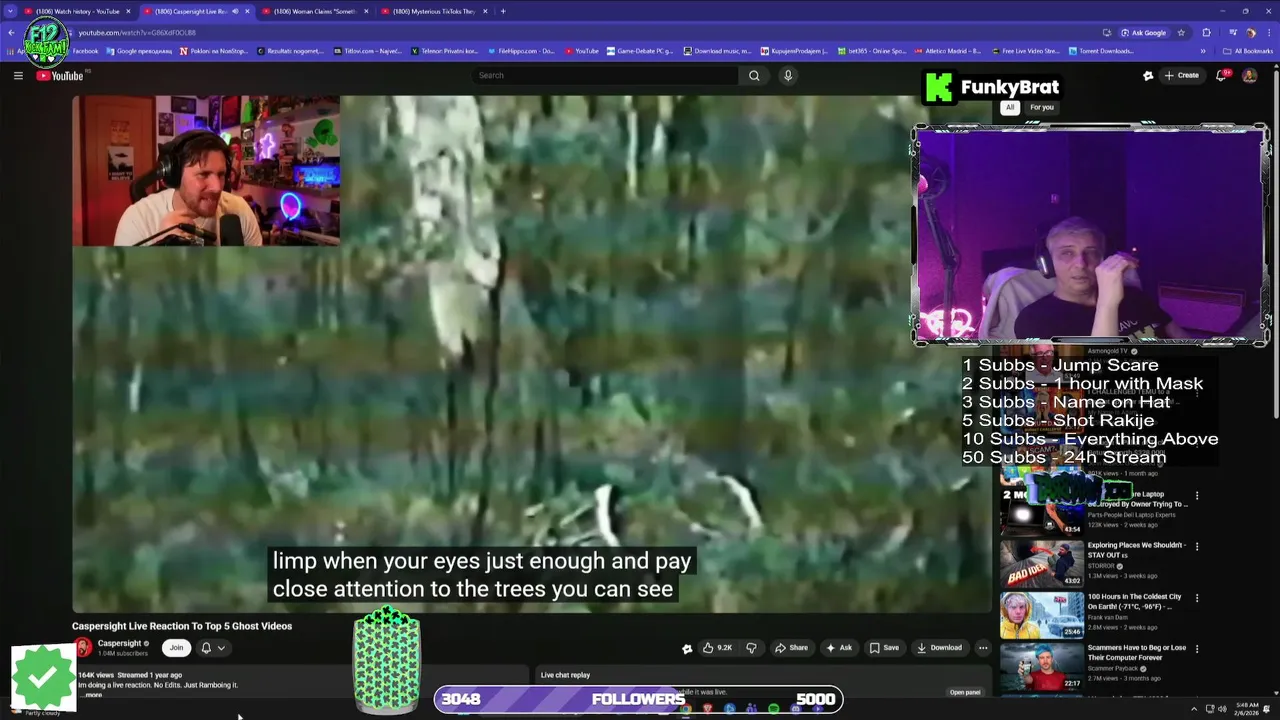Like the video with thumbs up 9.2K
The image size is (1280, 720).
coord(717,648)
